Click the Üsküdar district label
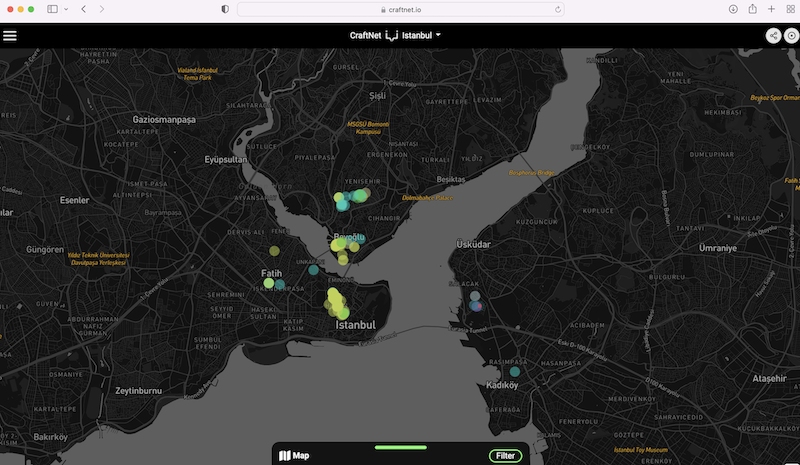The width and height of the screenshot is (800, 465). [473, 244]
